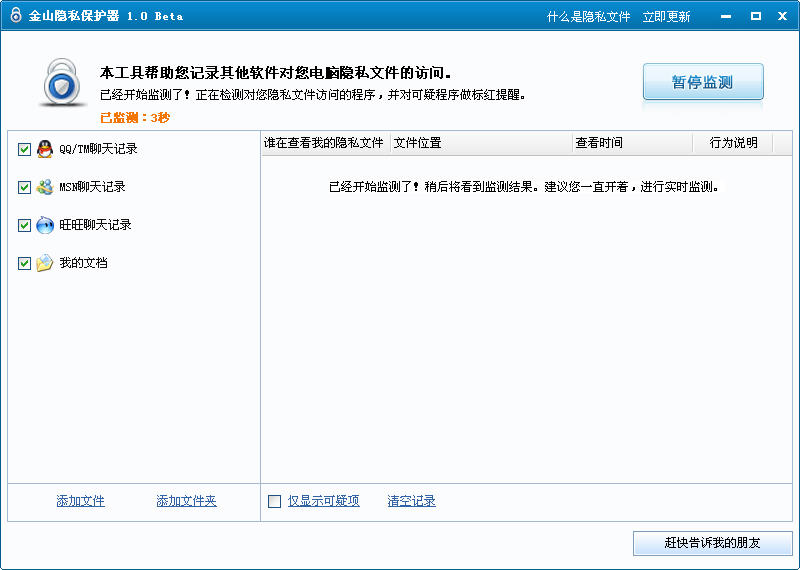Uncheck the MSN聊天记录 checkbox

(24, 187)
